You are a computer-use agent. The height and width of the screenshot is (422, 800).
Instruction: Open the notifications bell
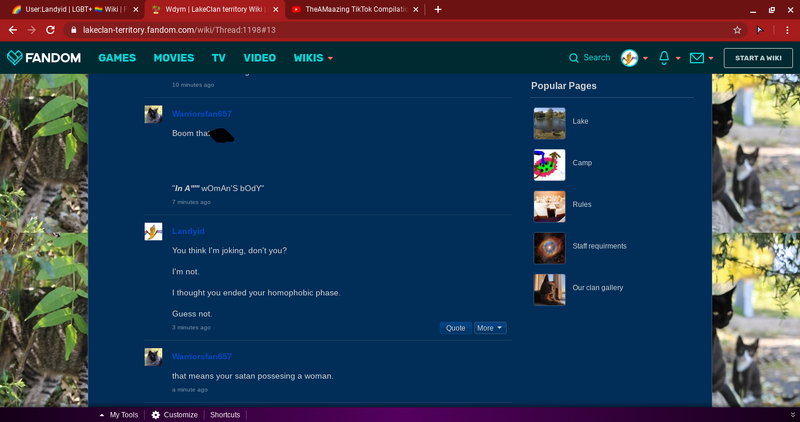666,58
